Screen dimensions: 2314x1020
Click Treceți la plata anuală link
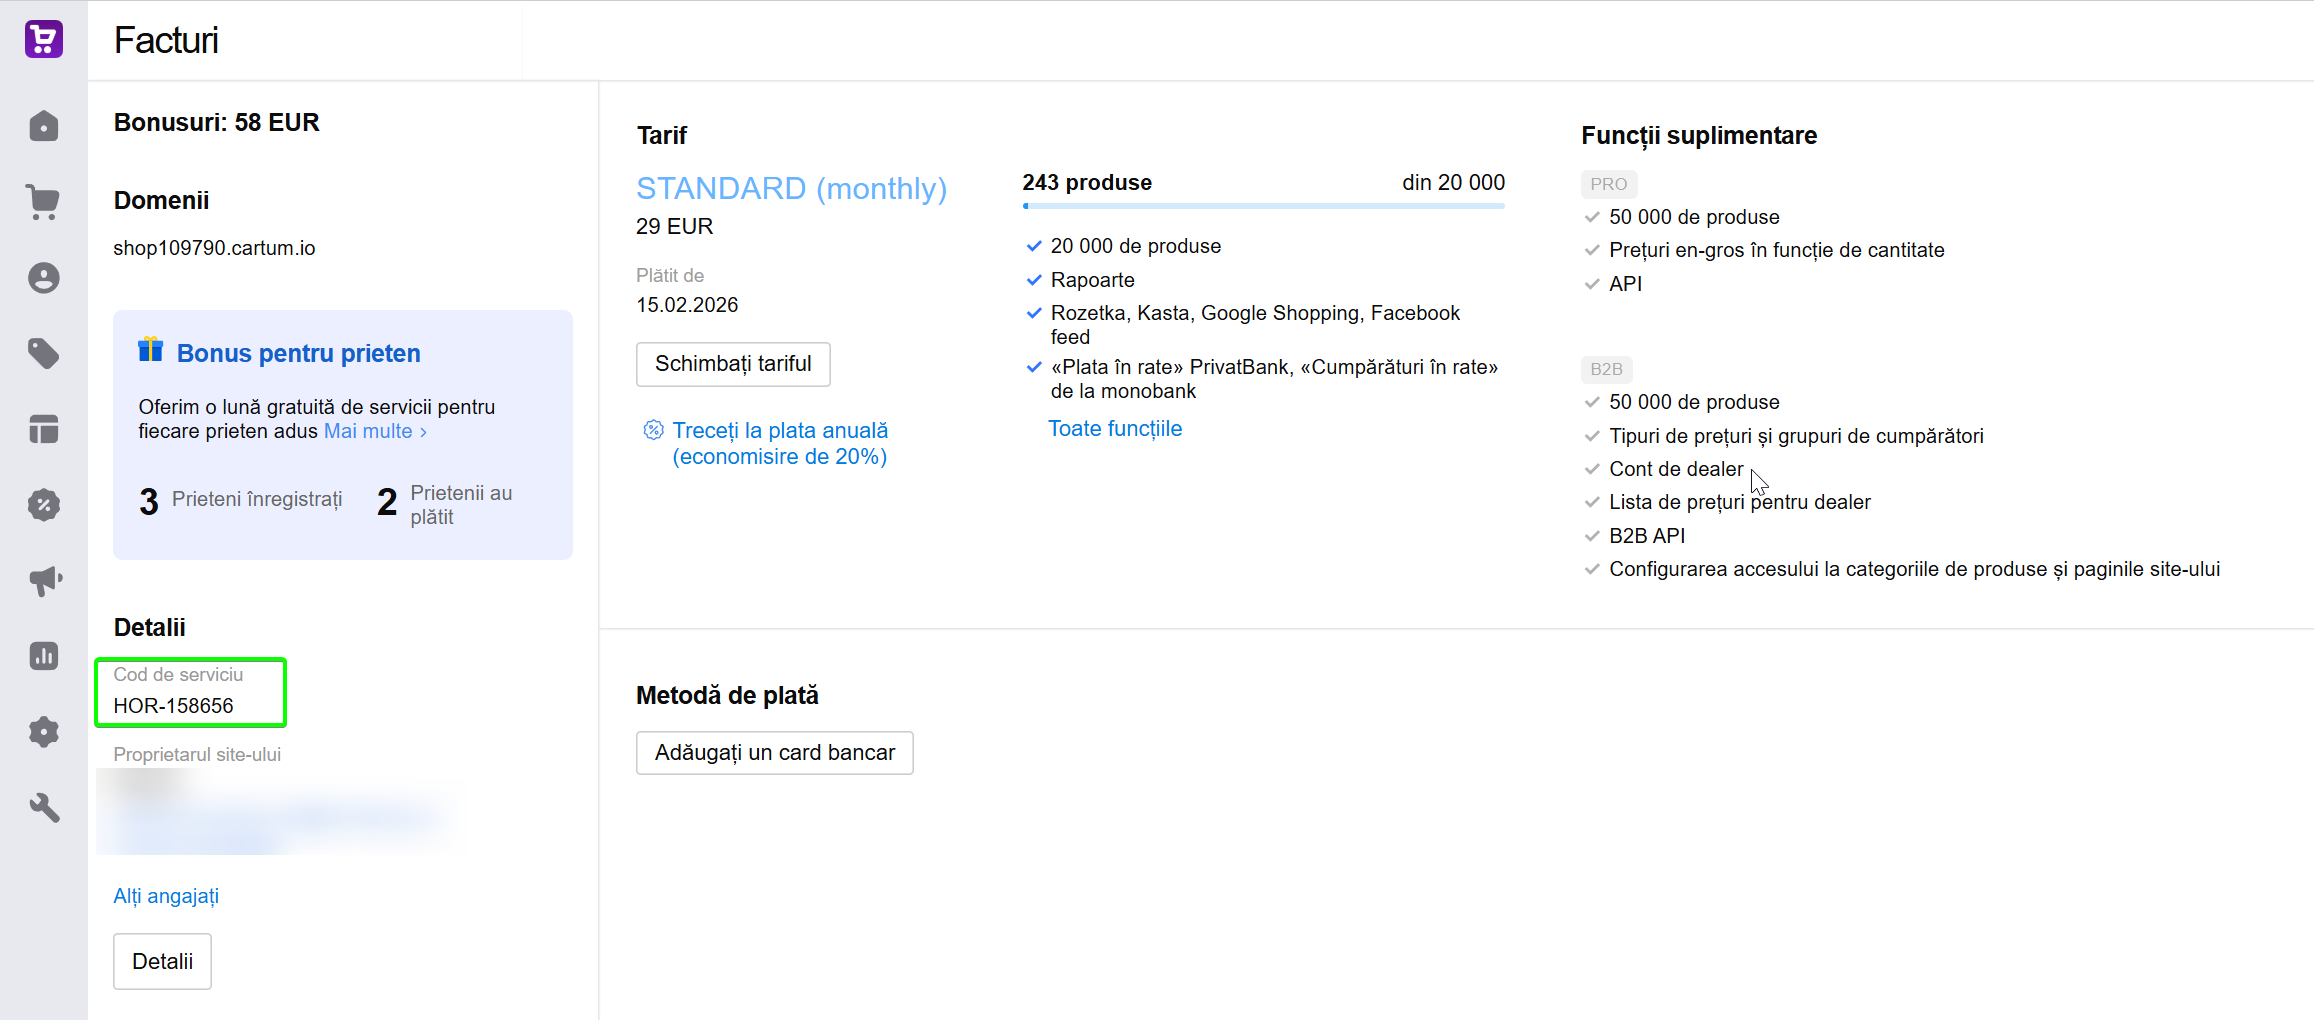pos(780,443)
